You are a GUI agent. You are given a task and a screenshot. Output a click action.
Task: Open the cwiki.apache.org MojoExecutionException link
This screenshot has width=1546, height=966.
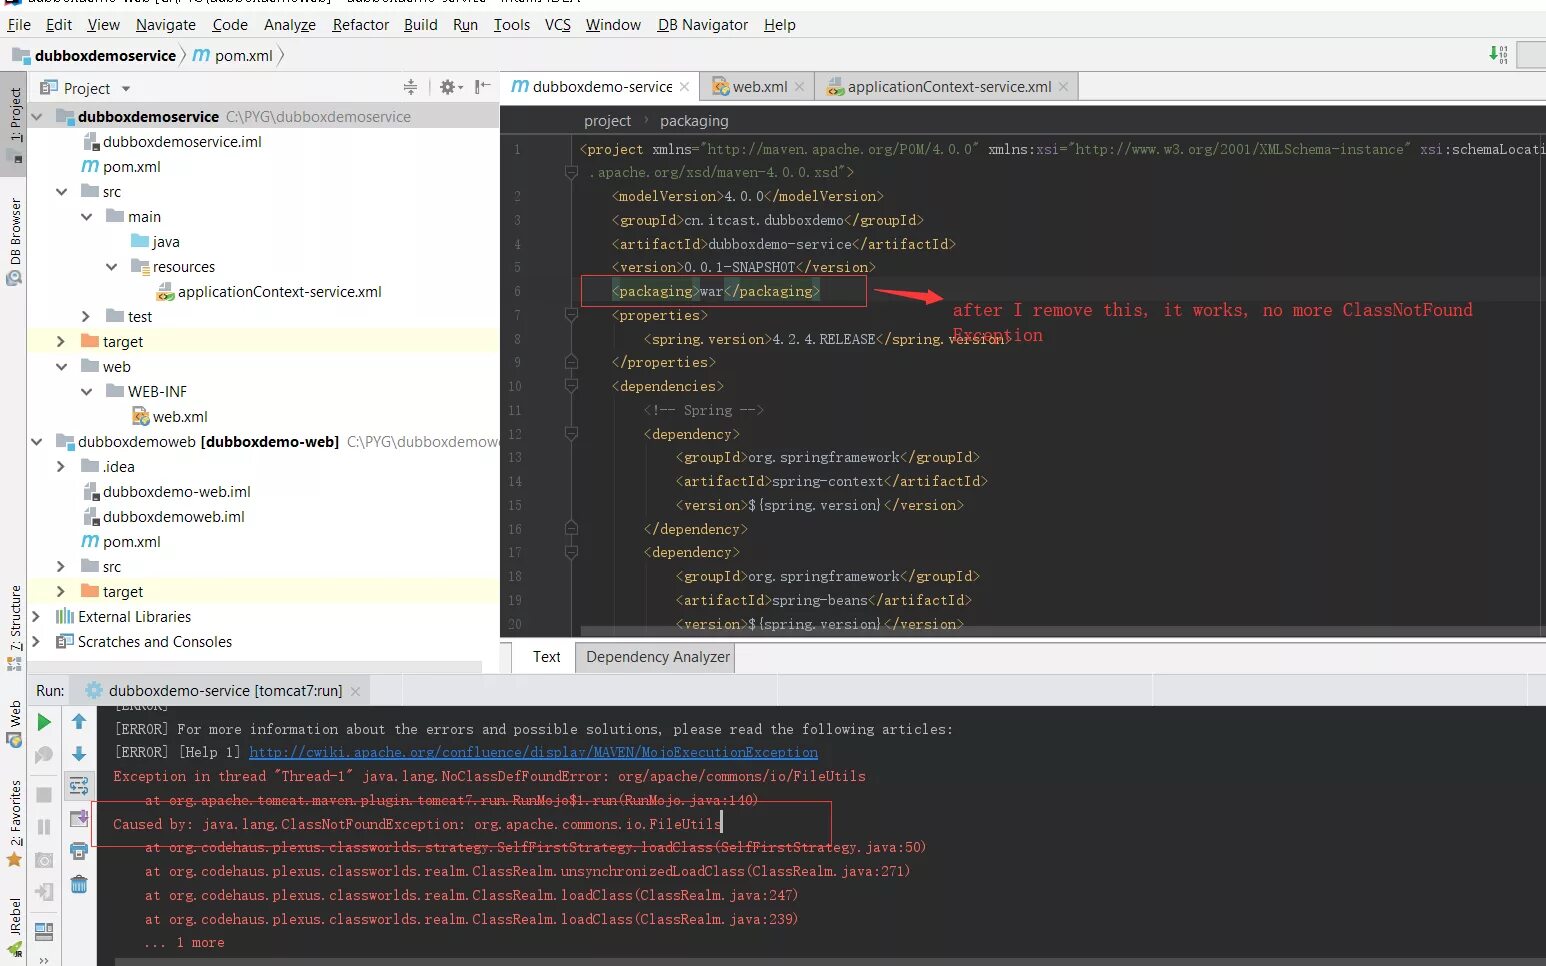tap(533, 752)
